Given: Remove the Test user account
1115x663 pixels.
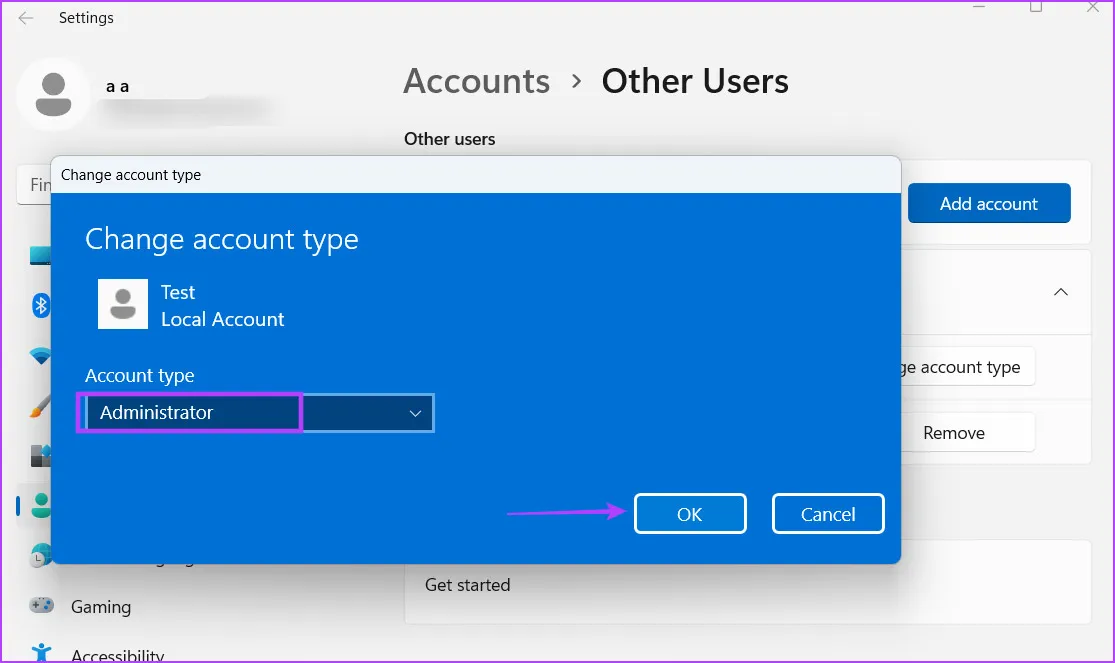Looking at the screenshot, I should click(x=953, y=433).
